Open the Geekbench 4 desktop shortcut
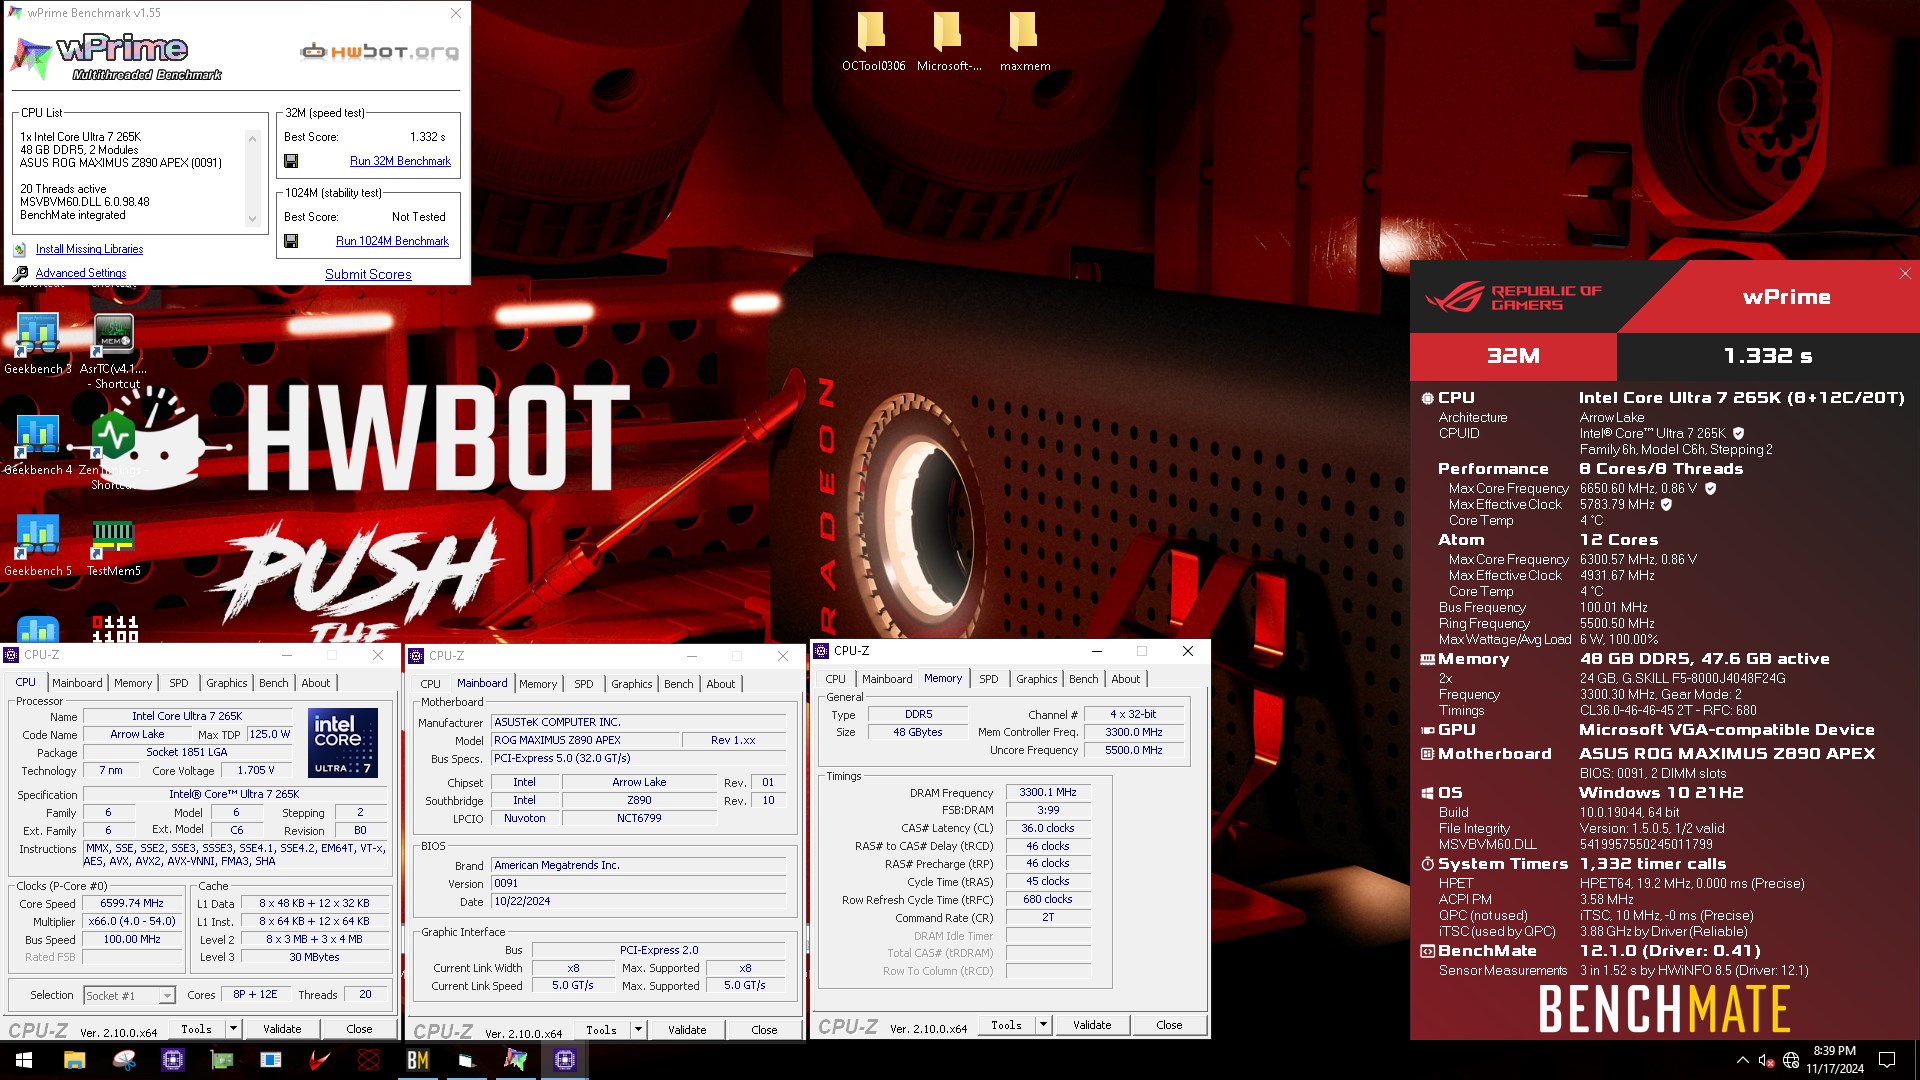1920x1080 pixels. [38, 444]
